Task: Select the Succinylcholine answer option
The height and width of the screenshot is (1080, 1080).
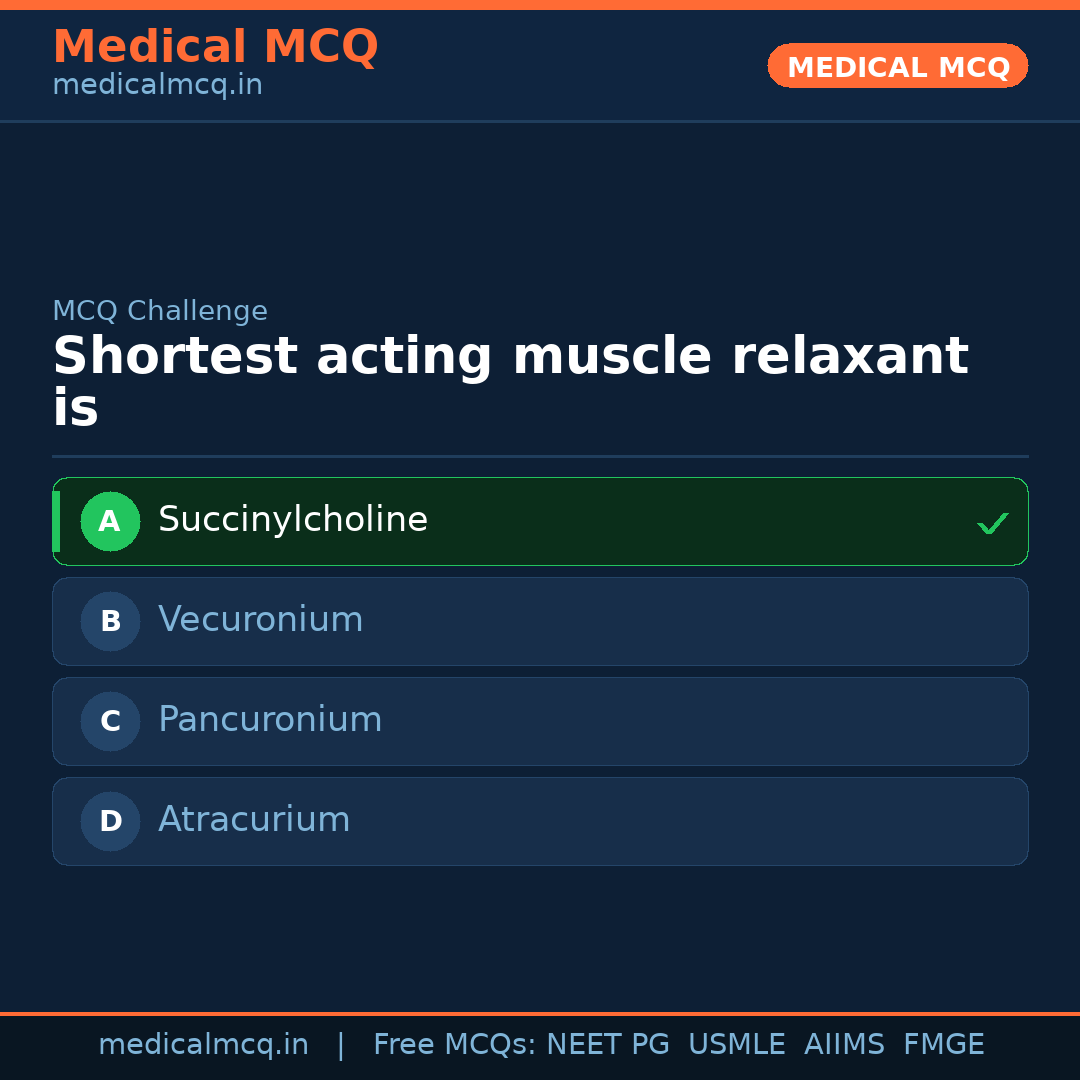Action: pyautogui.click(x=540, y=521)
